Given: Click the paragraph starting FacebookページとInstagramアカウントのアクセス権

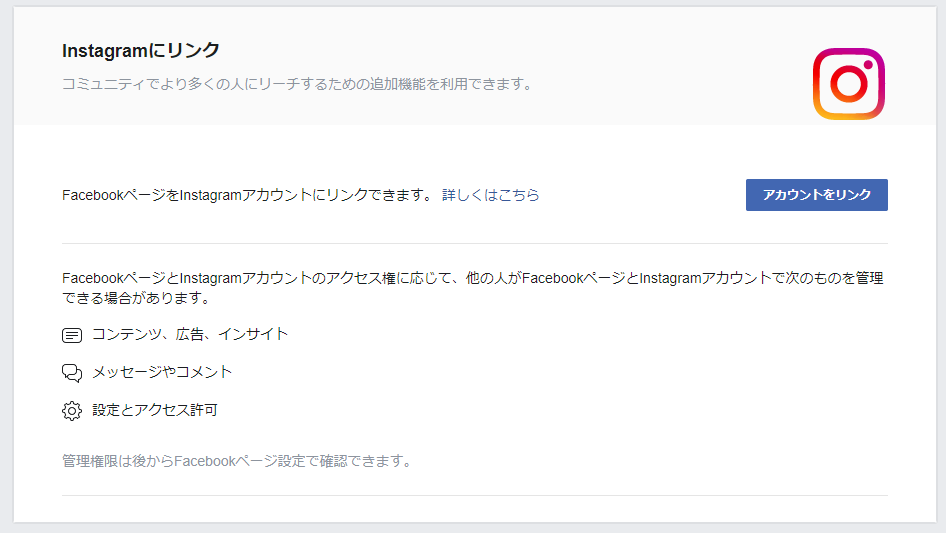Looking at the screenshot, I should click(472, 288).
